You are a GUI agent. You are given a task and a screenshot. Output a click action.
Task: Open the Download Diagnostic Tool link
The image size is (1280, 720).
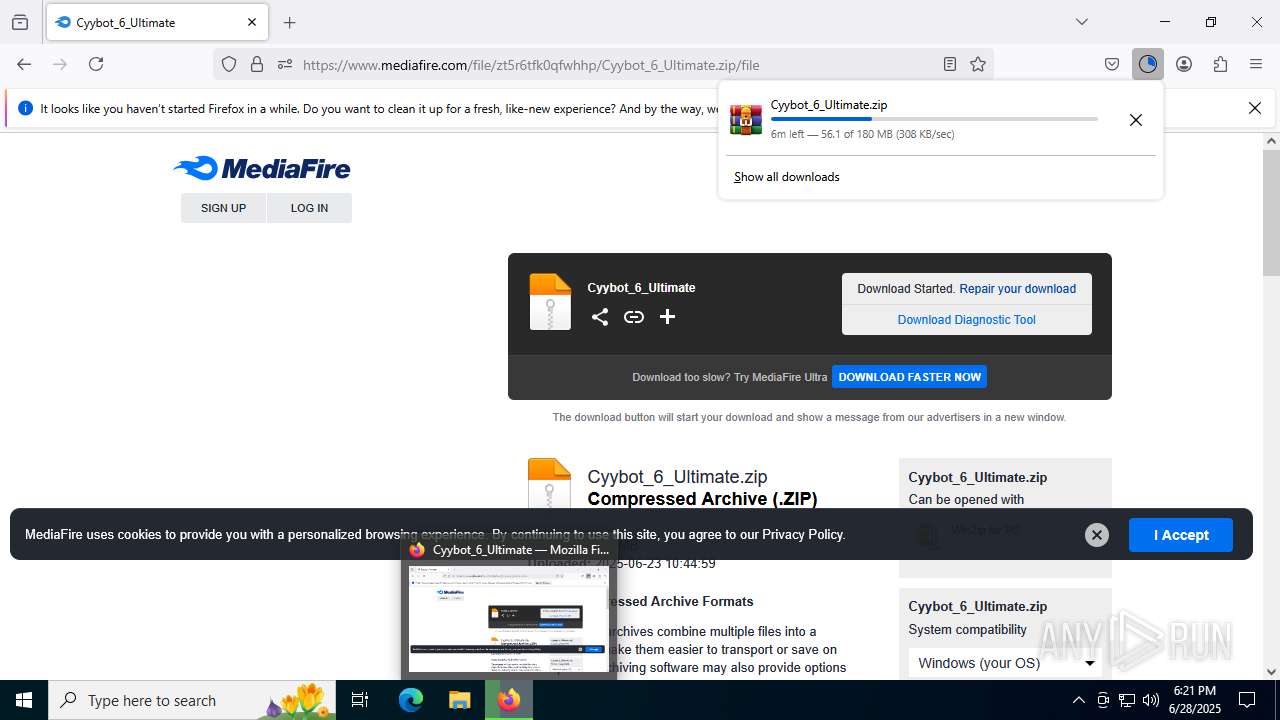[x=967, y=320]
